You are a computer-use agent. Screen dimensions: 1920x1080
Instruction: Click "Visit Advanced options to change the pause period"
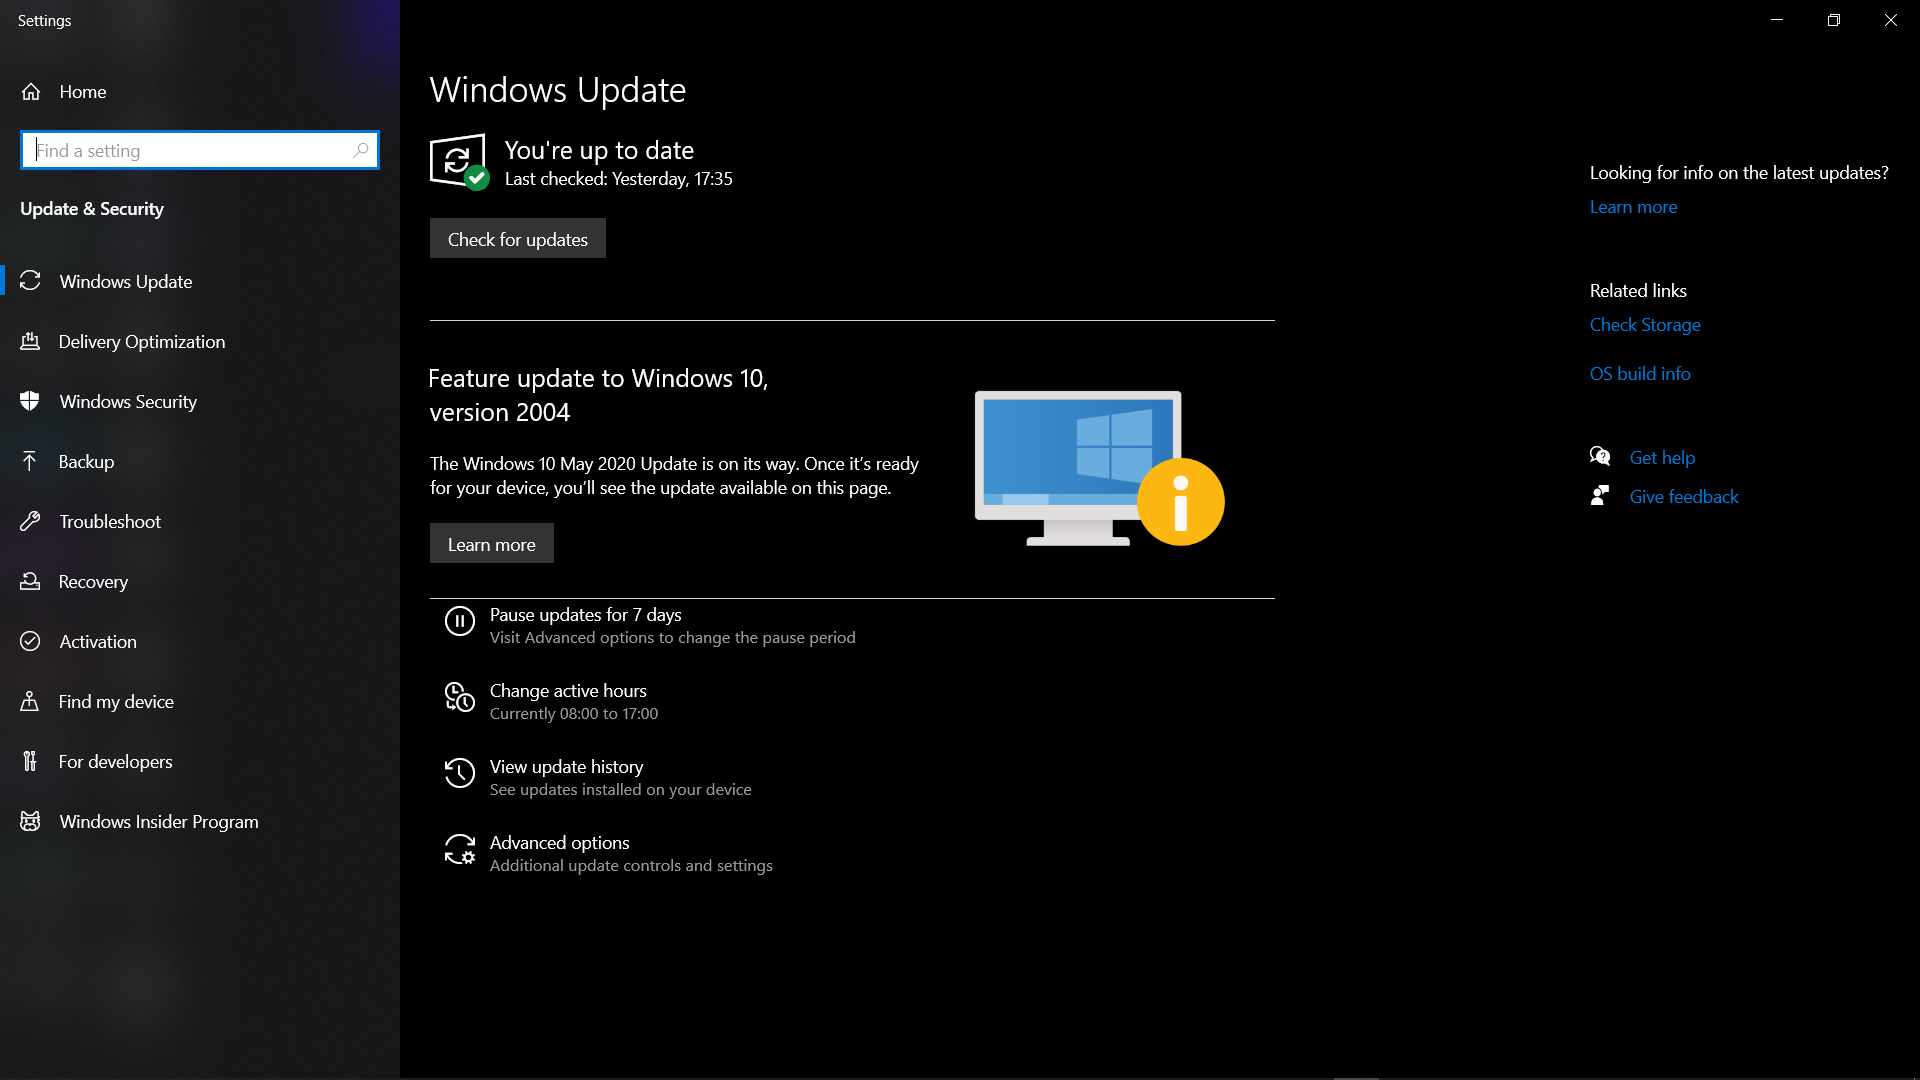coord(672,638)
